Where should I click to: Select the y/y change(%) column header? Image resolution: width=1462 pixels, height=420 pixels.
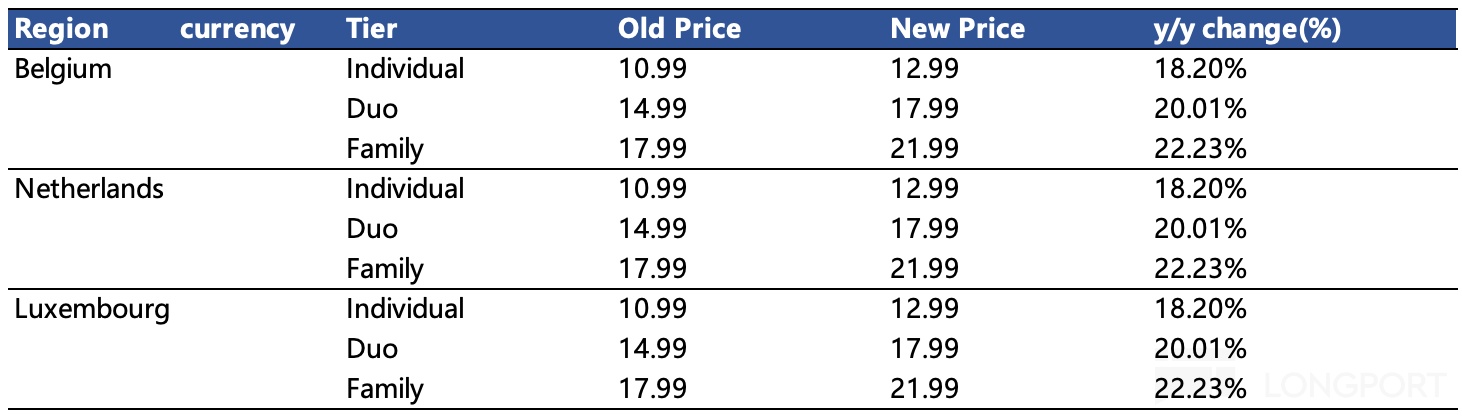pos(1246,29)
